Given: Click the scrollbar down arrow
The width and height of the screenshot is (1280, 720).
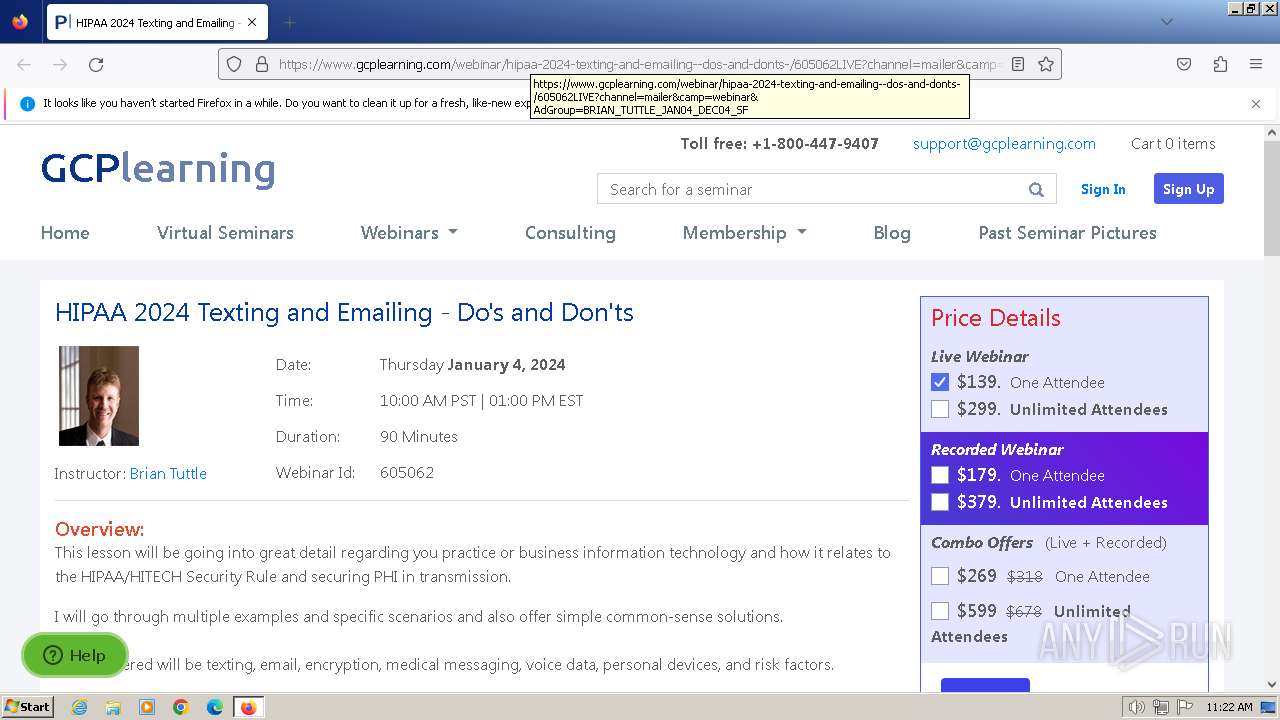Looking at the screenshot, I should [1272, 685].
